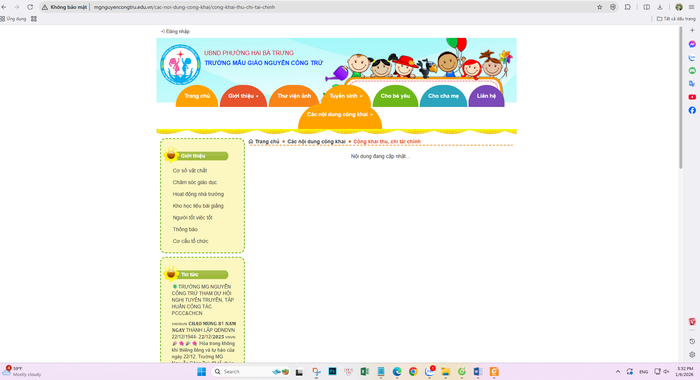Open the 'Cho cha mẹ' tab
This screenshot has height=380, width=700.
click(x=443, y=96)
